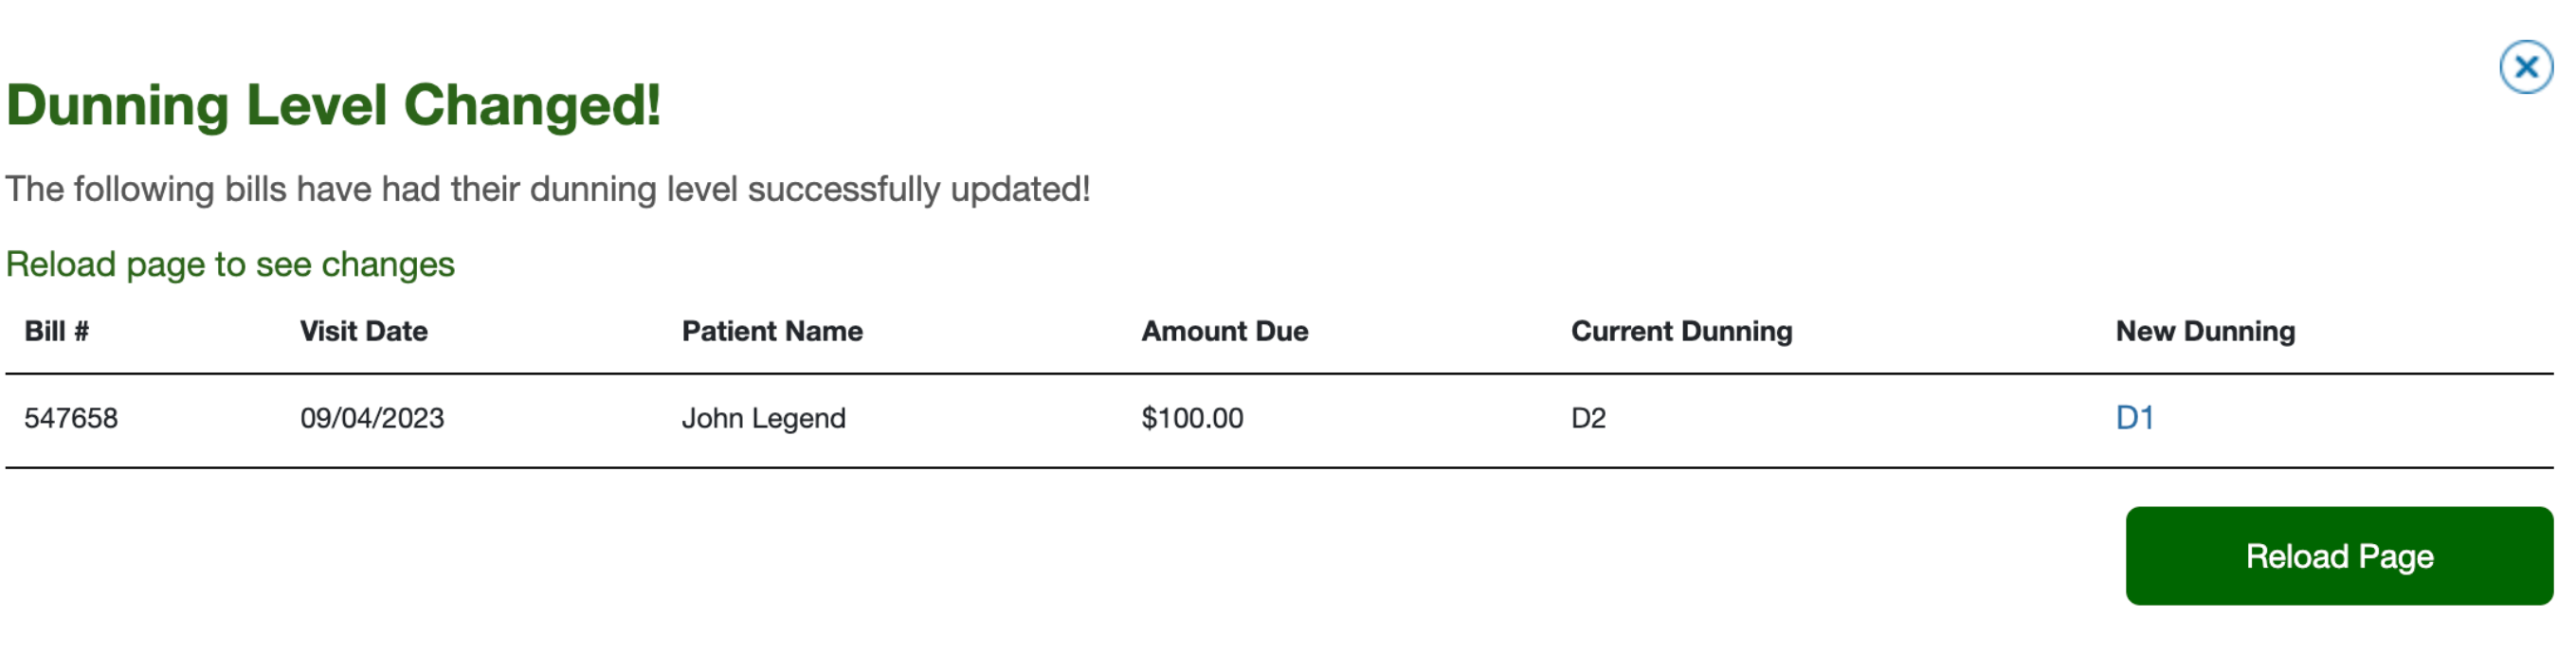Select patient name John Legend
Image resolution: width=2576 pixels, height=654 pixels.
pyautogui.click(x=764, y=418)
